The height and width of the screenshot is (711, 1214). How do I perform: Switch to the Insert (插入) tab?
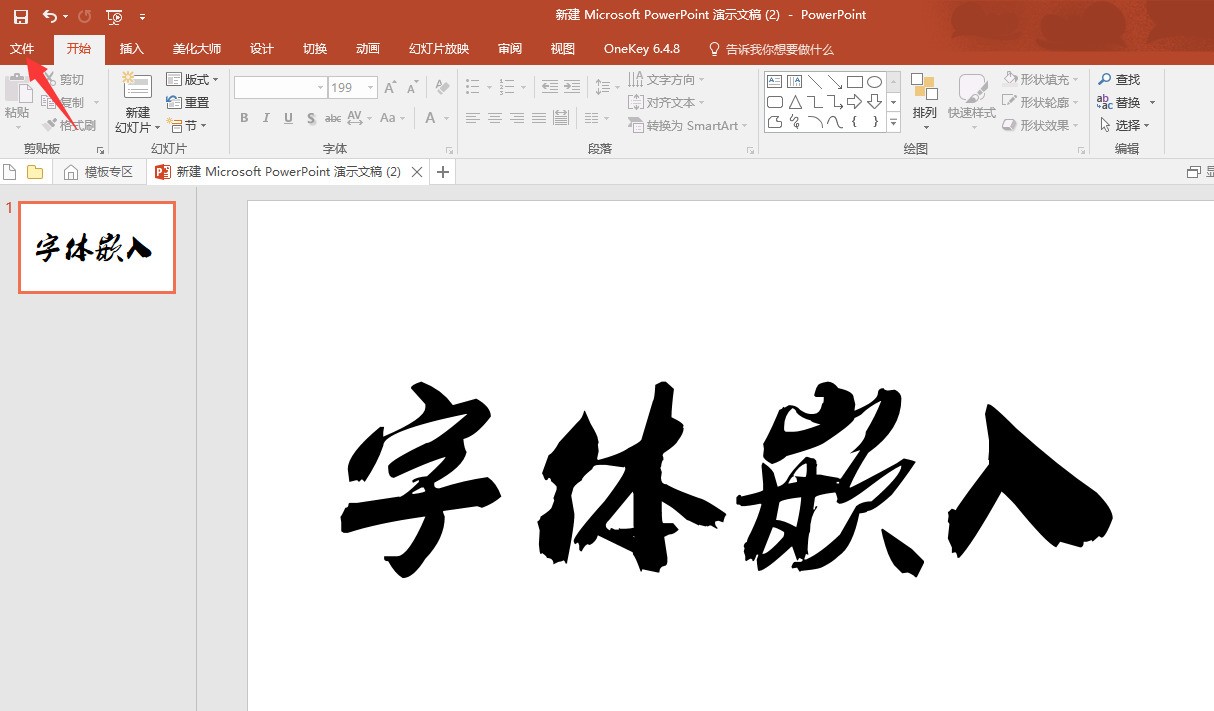[132, 49]
